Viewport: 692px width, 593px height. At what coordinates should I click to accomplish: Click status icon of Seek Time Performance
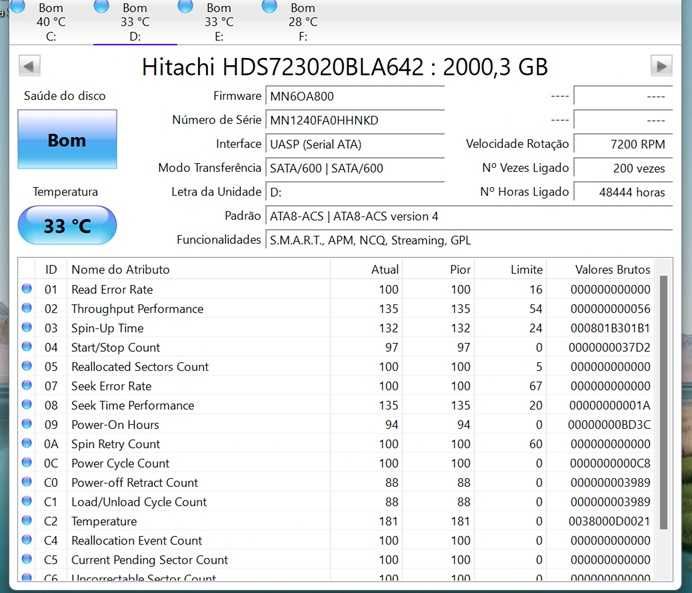[x=26, y=405]
